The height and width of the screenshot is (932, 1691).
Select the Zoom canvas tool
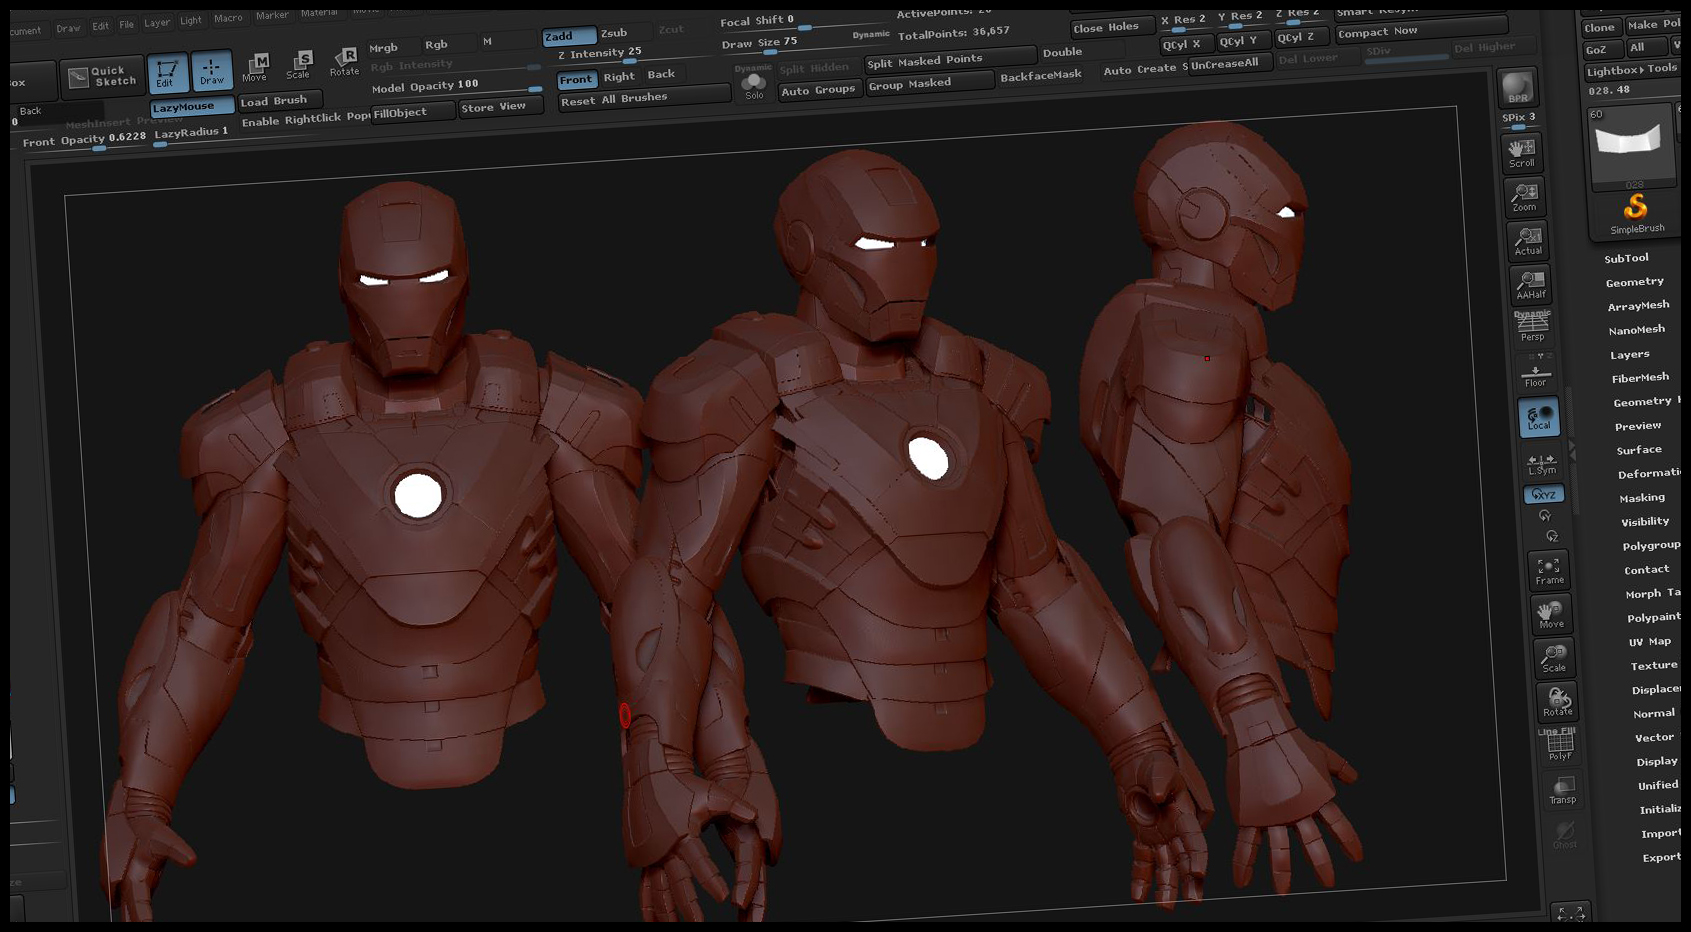coord(1525,196)
